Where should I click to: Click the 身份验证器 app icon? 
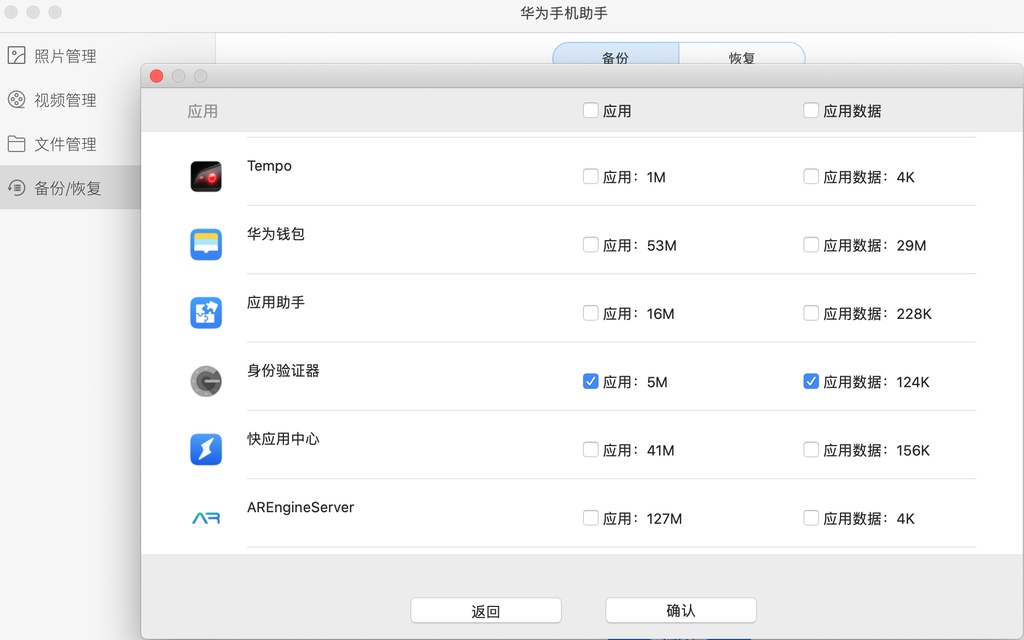tap(205, 381)
